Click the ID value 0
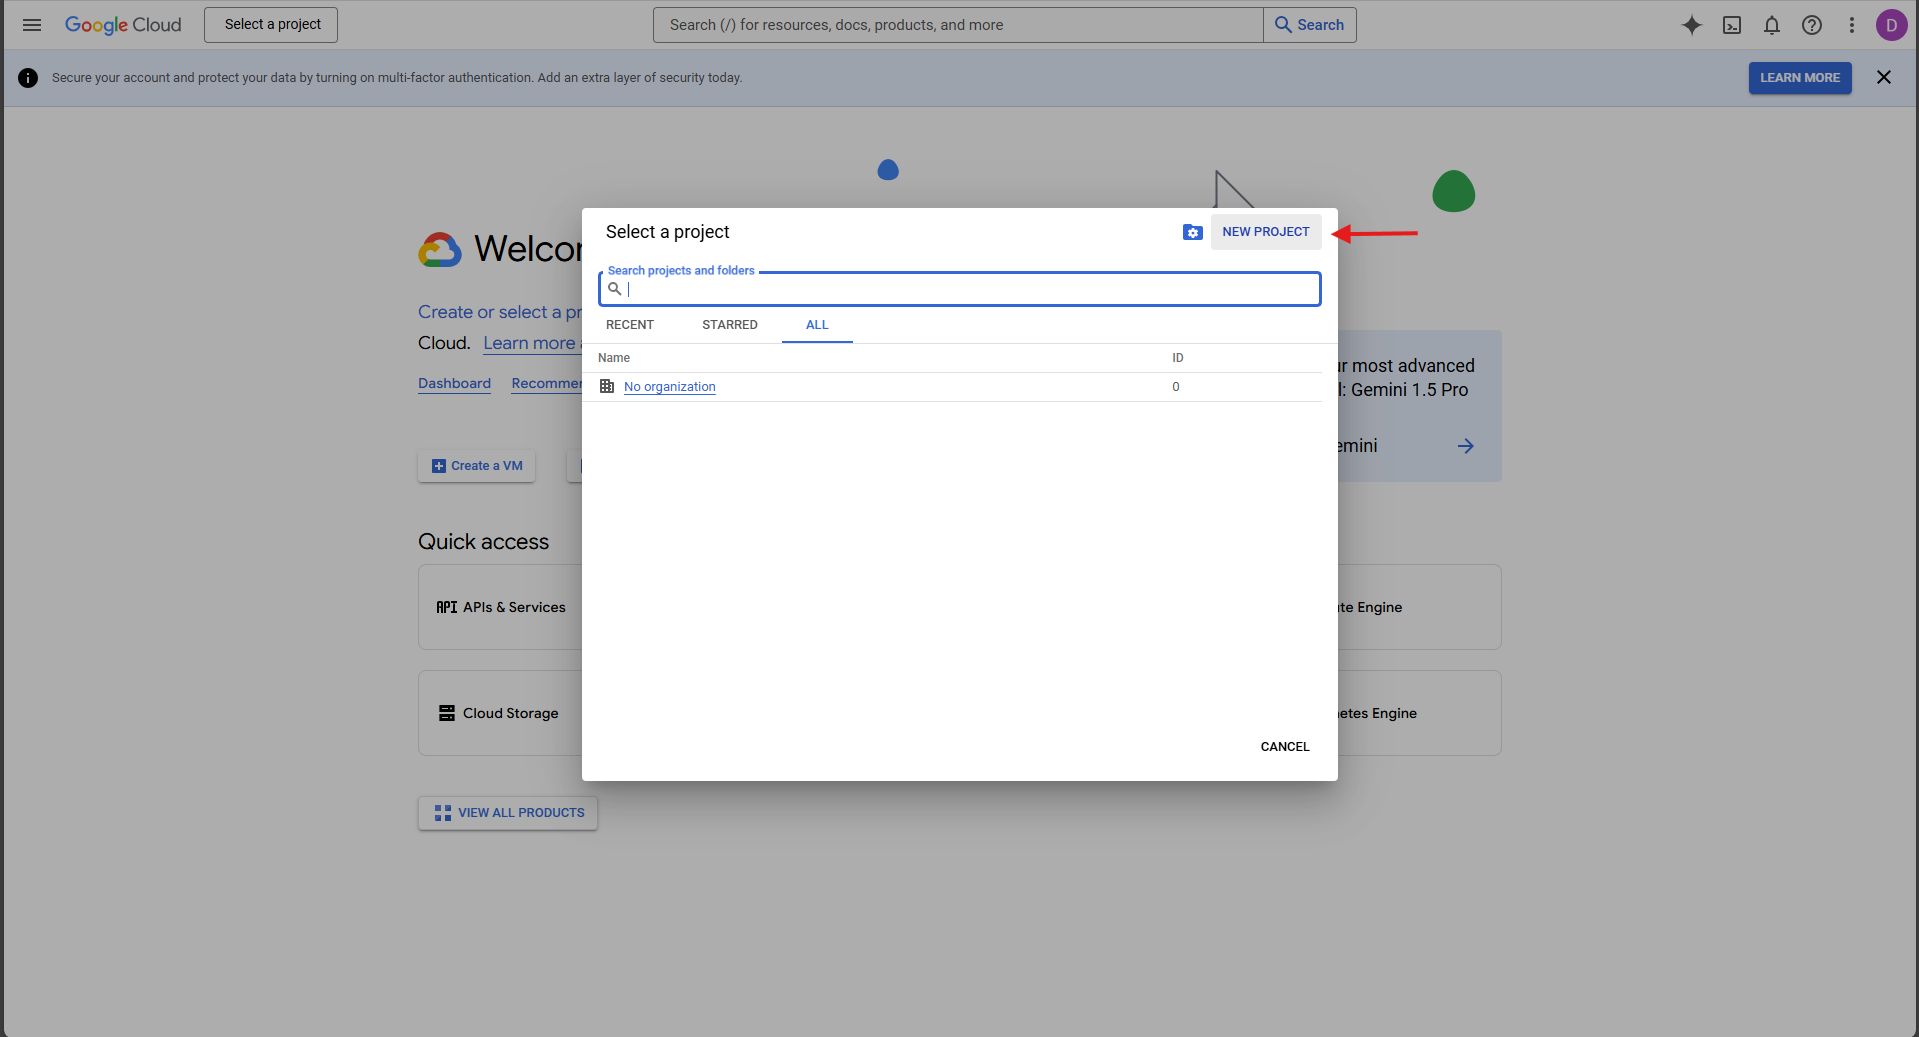 click(1176, 387)
